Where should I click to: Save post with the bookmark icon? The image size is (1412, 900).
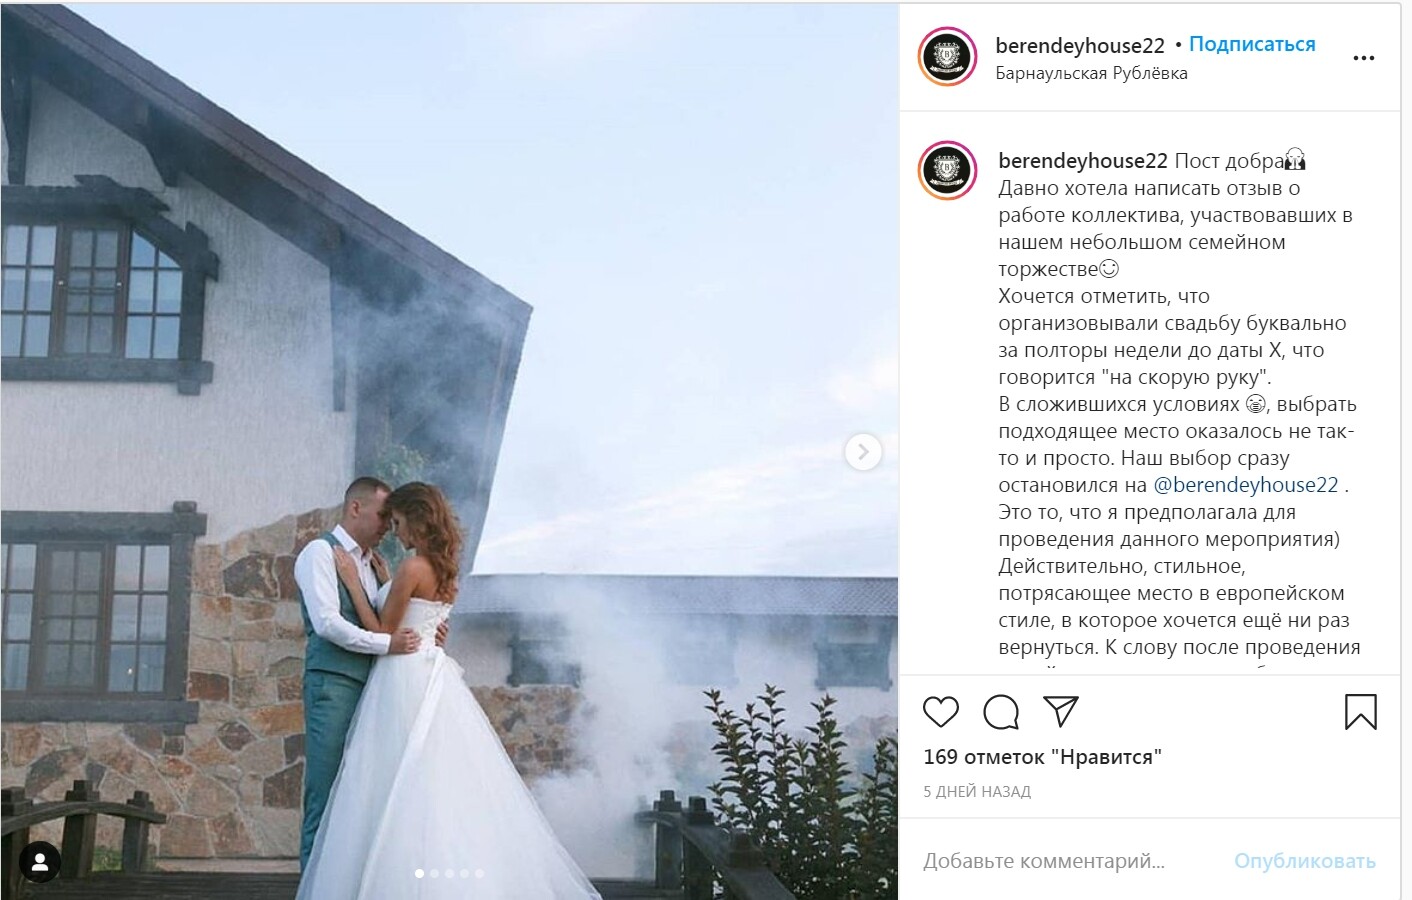[1360, 712]
